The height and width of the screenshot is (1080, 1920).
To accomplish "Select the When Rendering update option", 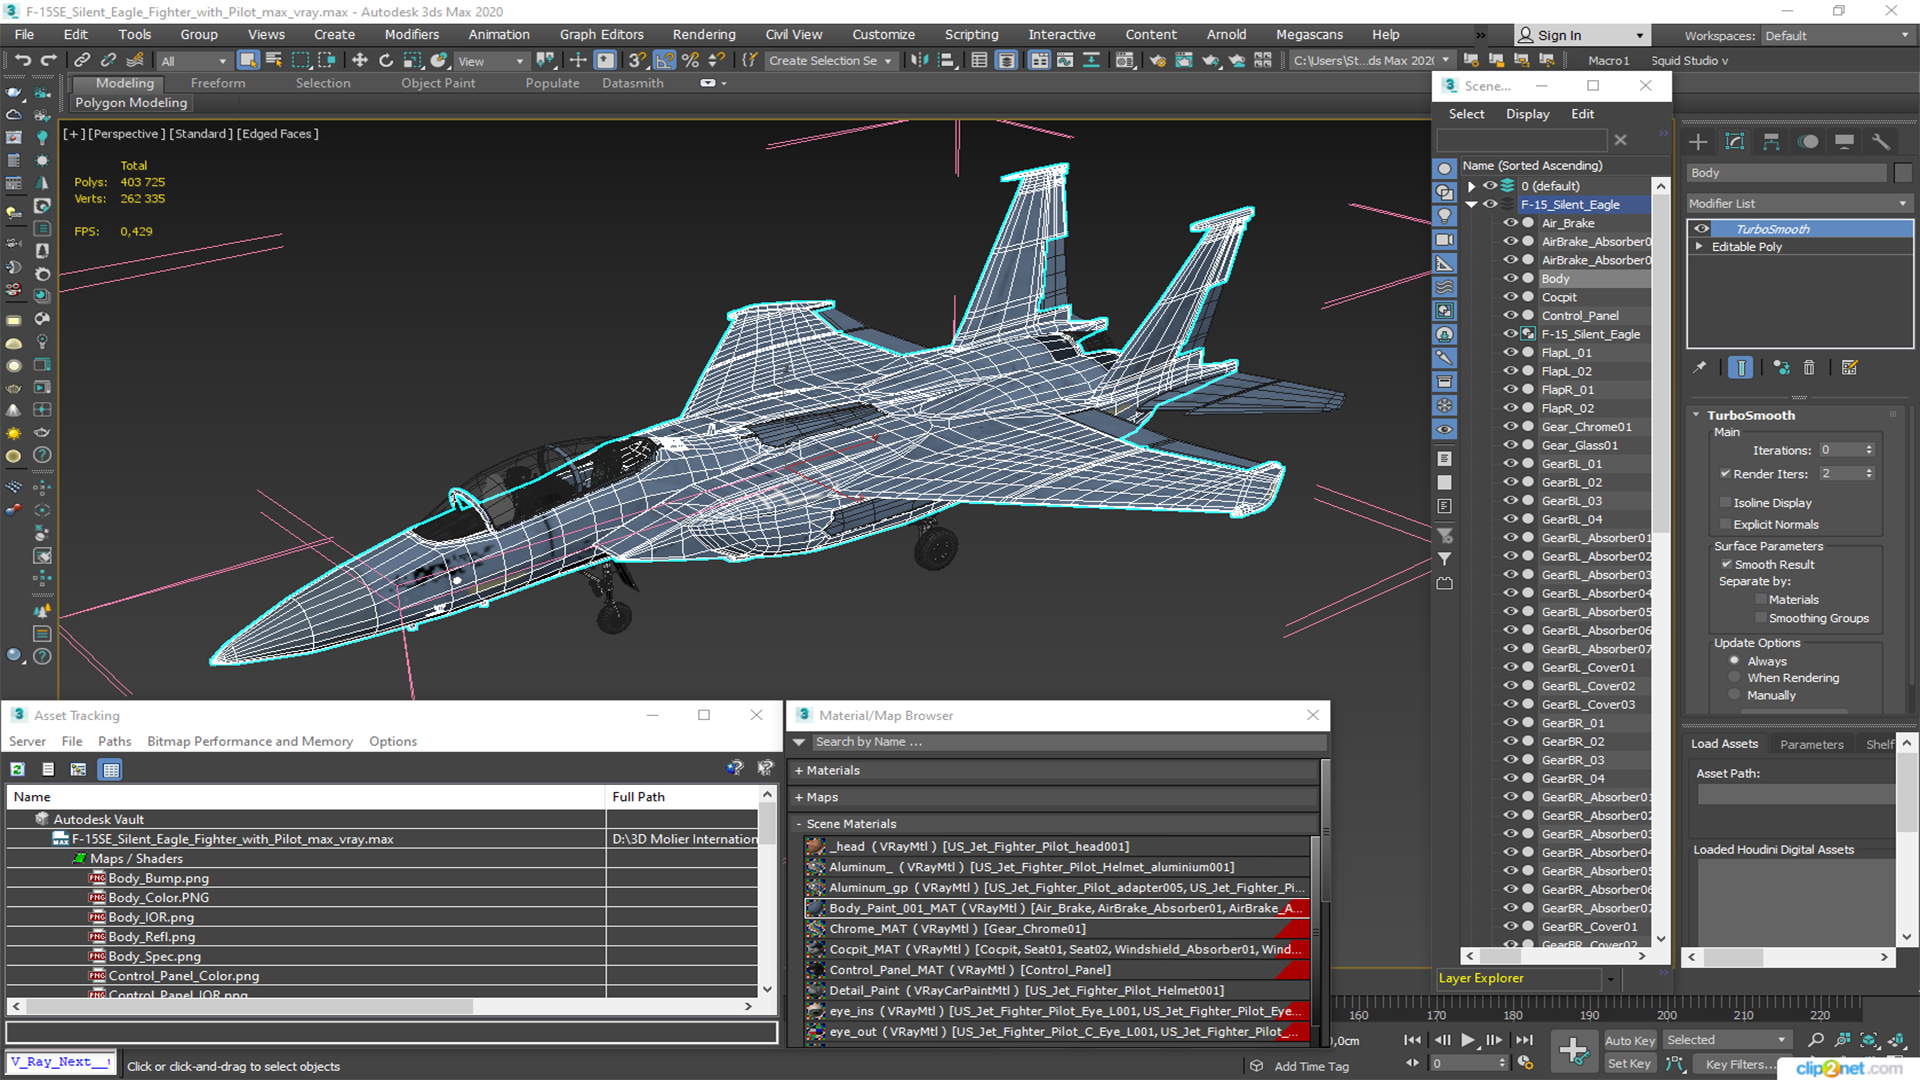I will [1734, 678].
